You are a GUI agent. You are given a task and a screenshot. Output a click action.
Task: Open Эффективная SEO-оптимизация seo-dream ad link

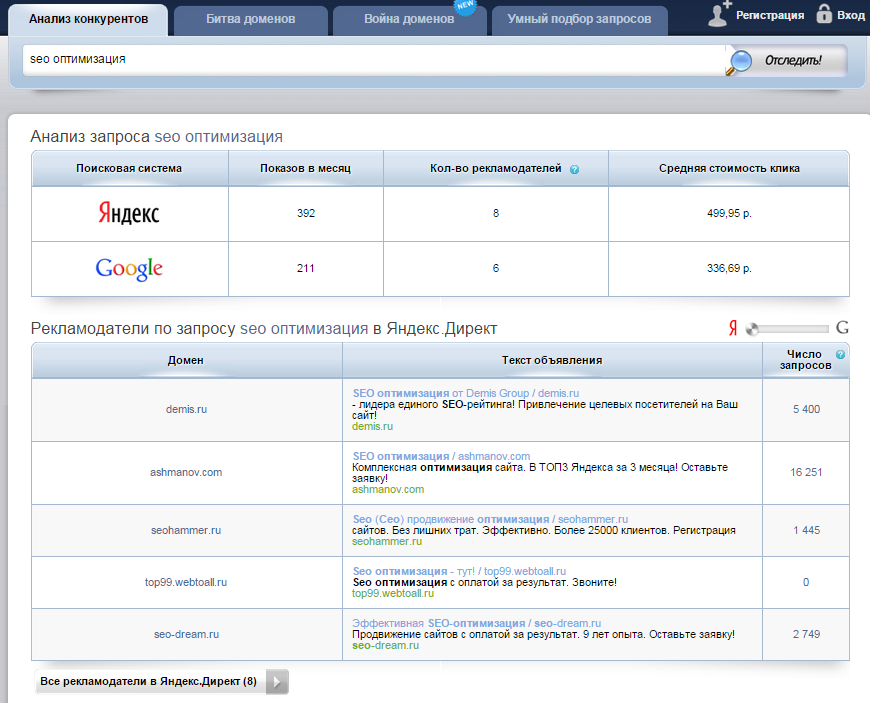[477, 624]
